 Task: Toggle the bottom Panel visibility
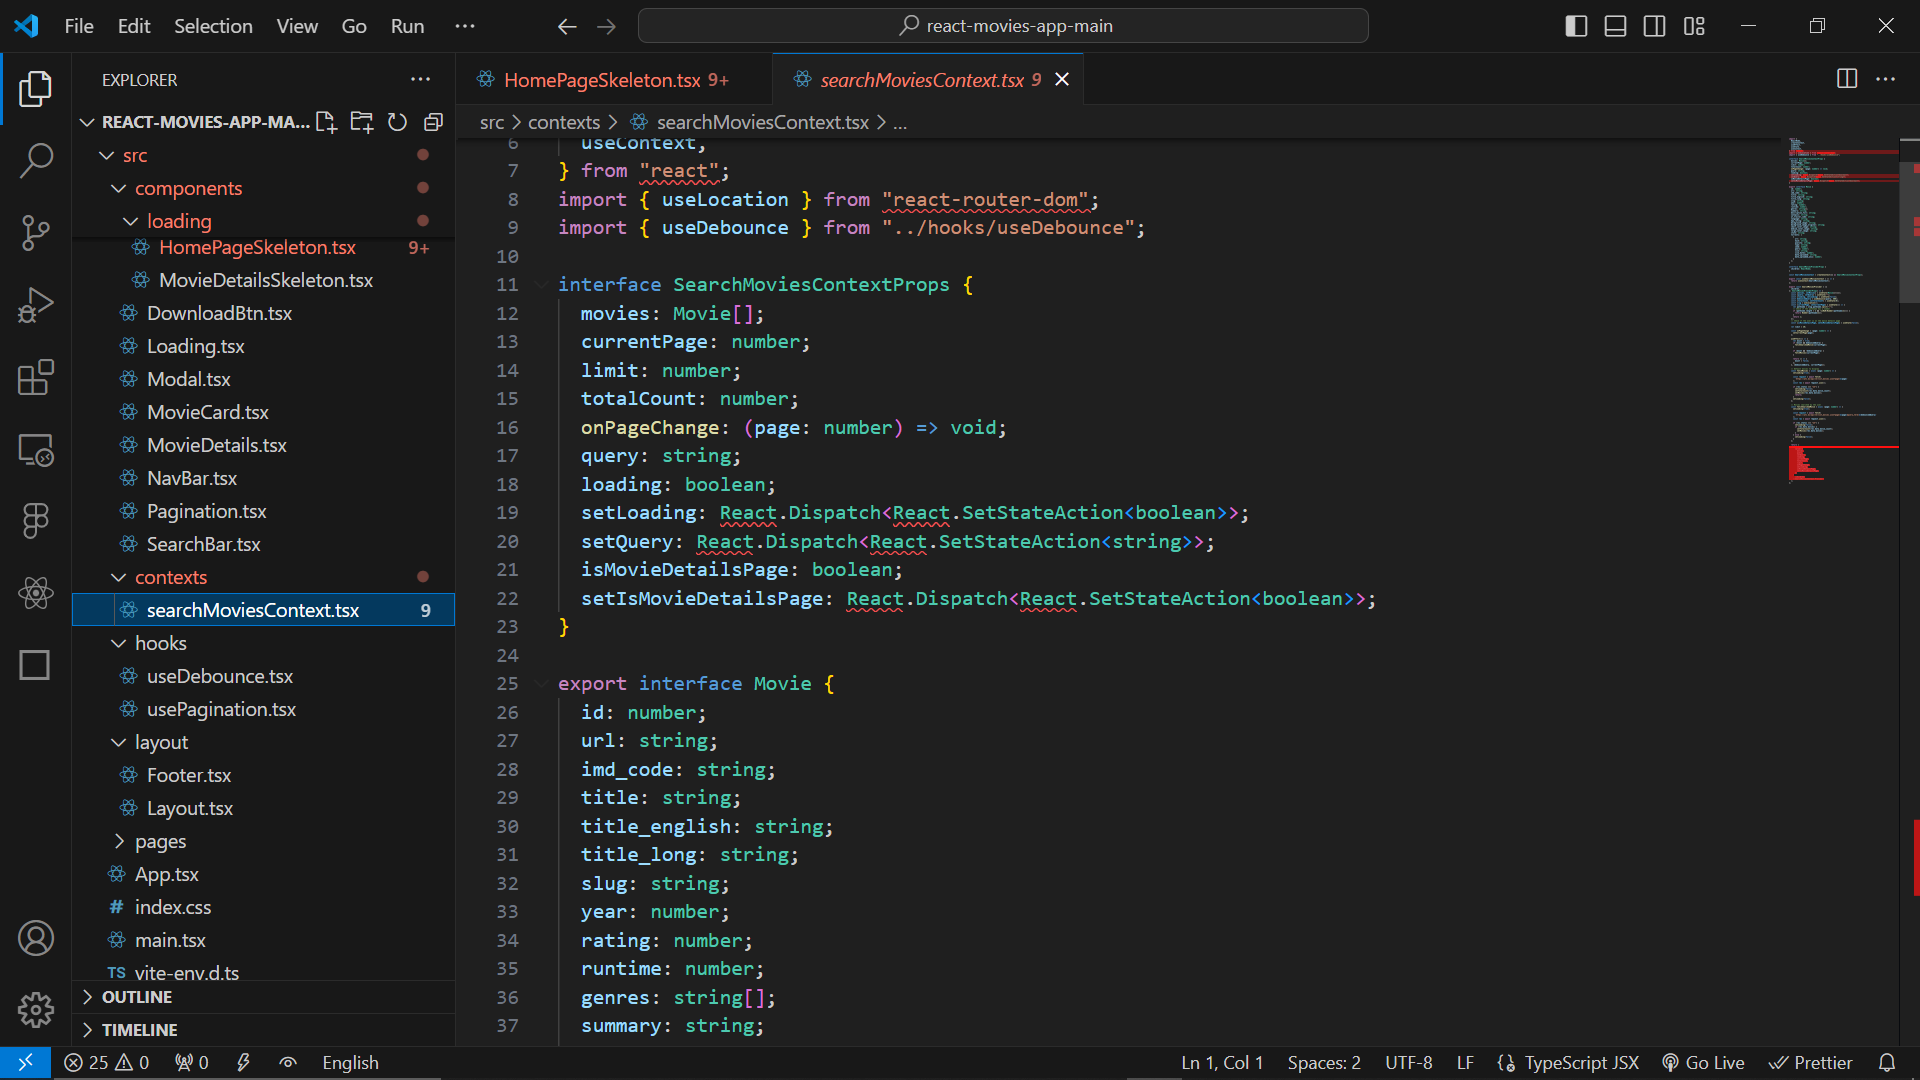coord(1615,26)
